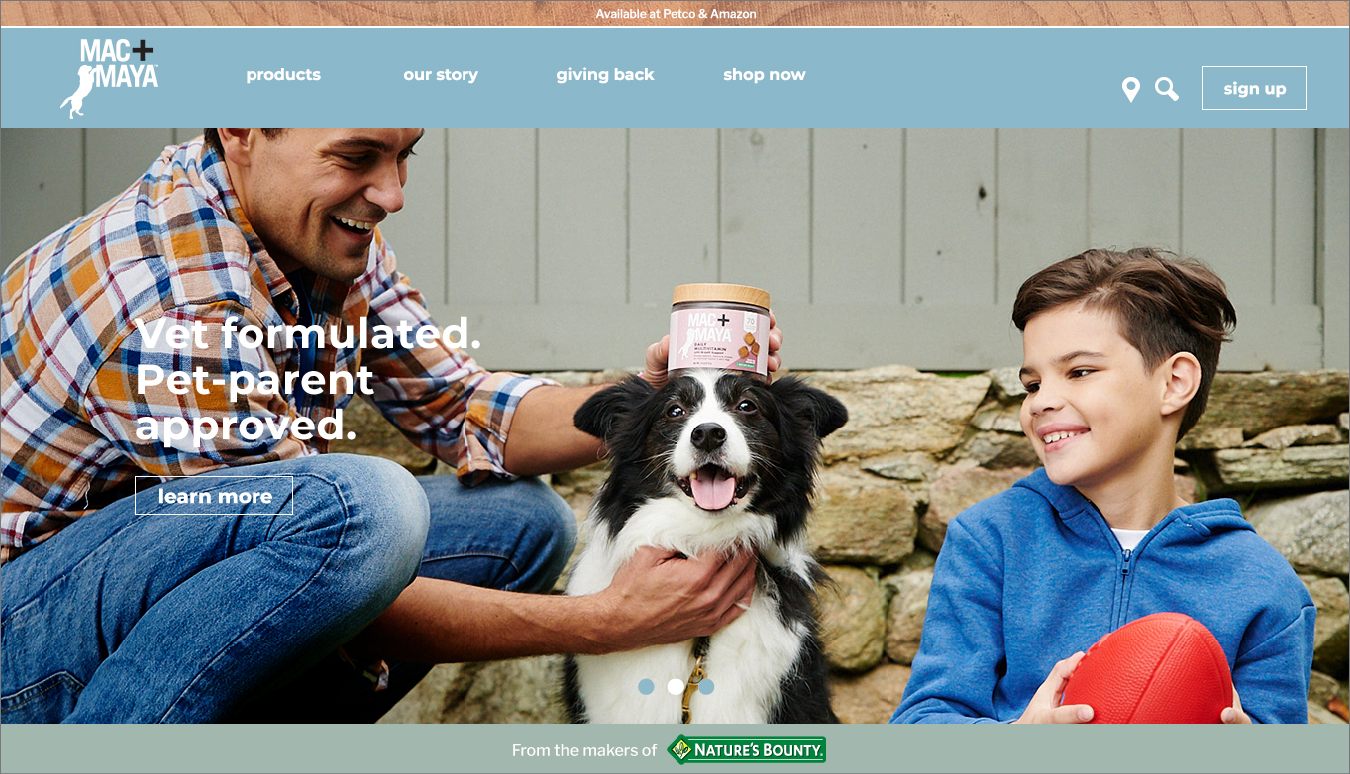Click the sign up button
Viewport: 1350px width, 774px height.
click(1254, 88)
